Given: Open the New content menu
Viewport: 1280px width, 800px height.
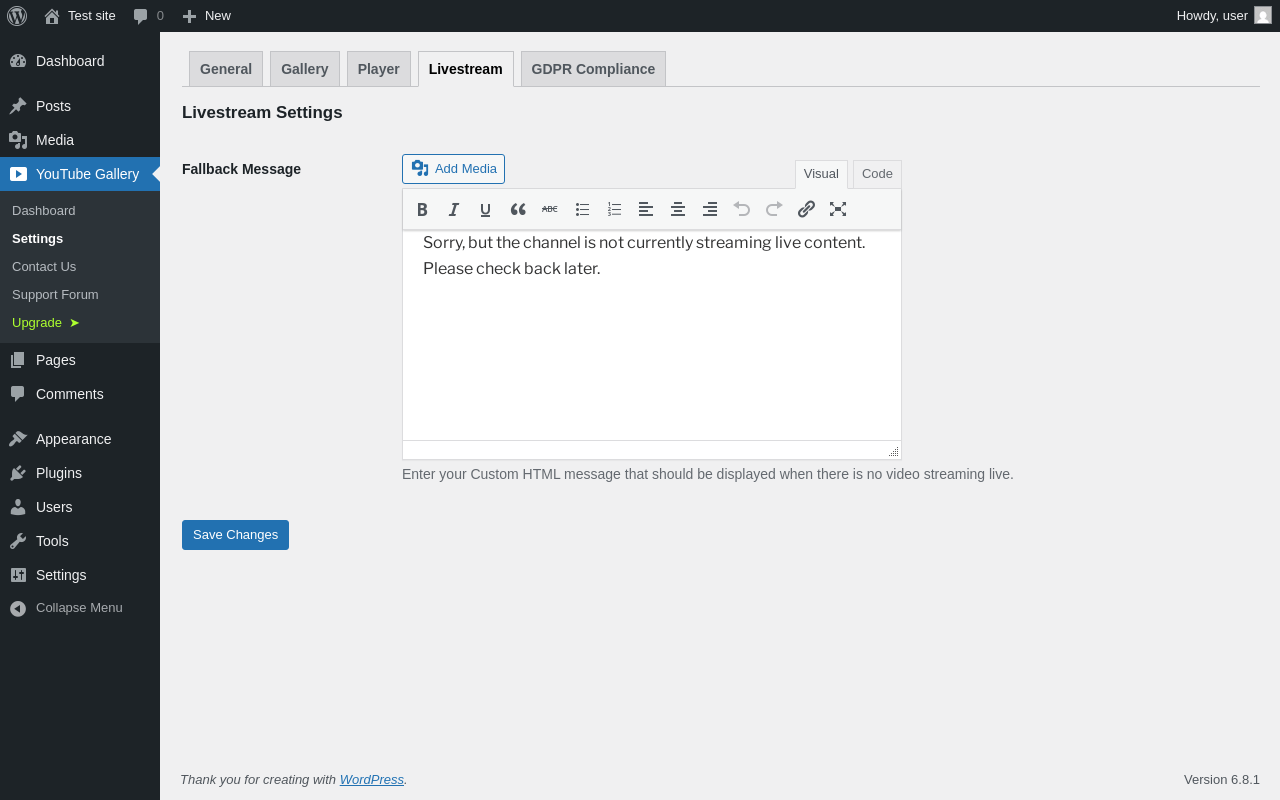Looking at the screenshot, I should (x=206, y=16).
